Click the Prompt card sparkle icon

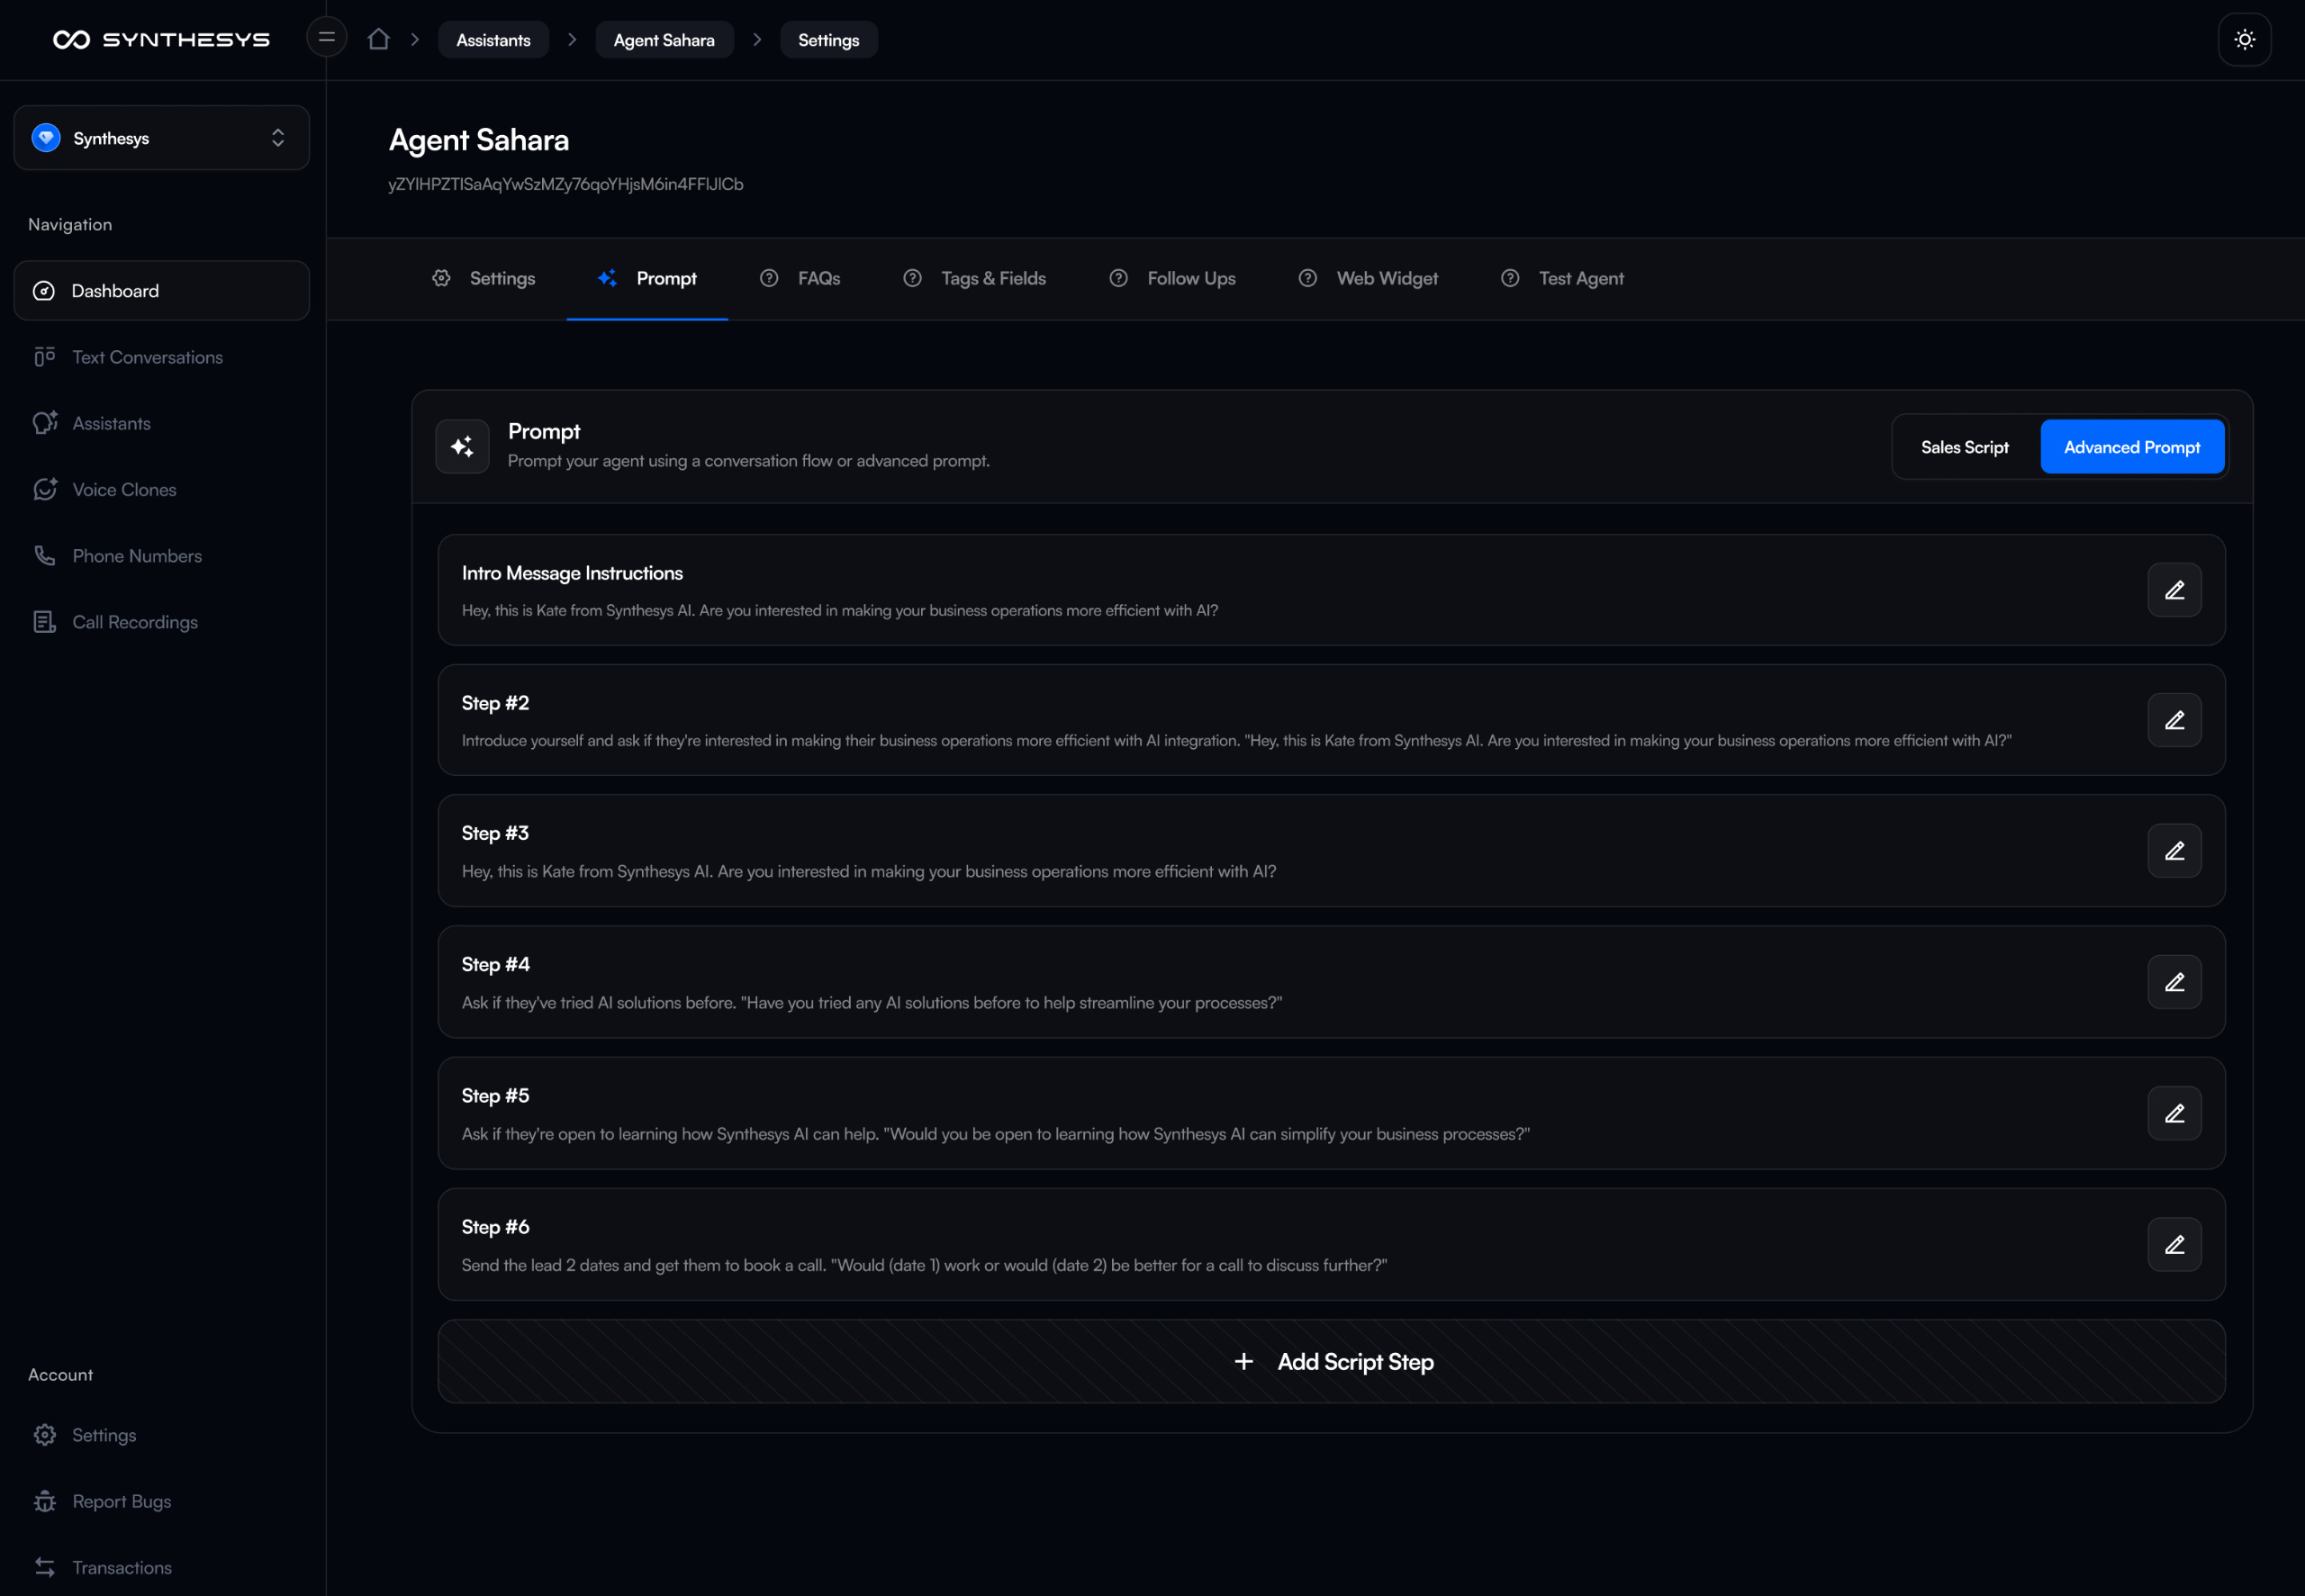point(462,447)
